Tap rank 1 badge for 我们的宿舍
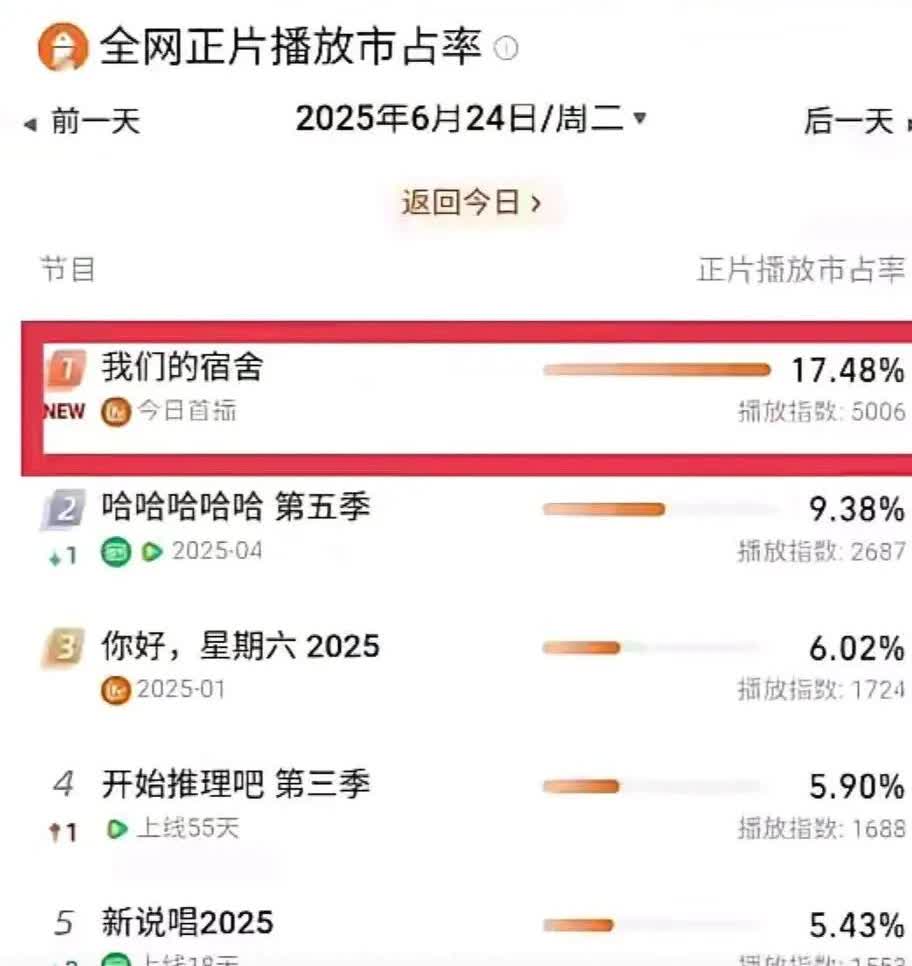Image resolution: width=912 pixels, height=966 pixels. pos(67,369)
